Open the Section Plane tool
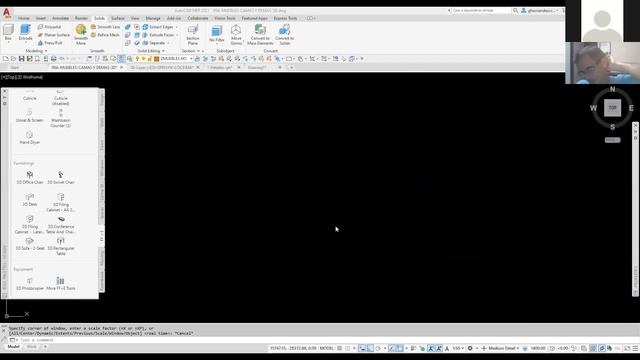The height and width of the screenshot is (360, 640). point(193,35)
